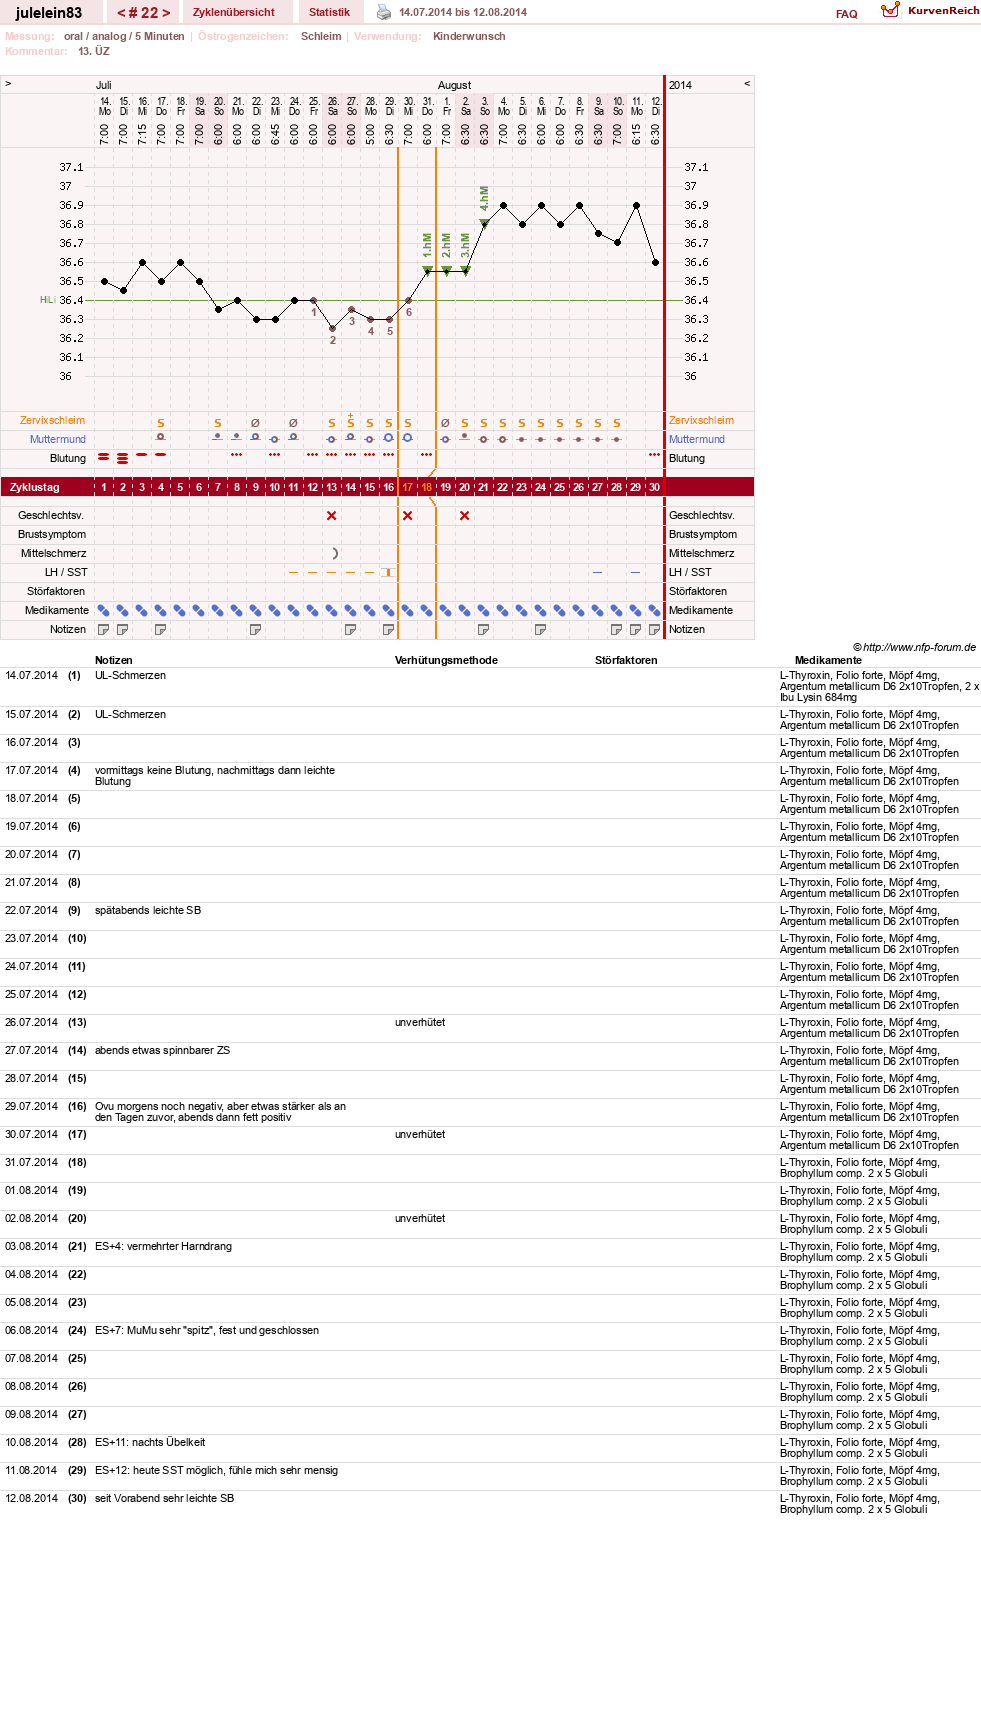981x1713 pixels.
Task: Click the julelein83 username header
Action: click(49, 13)
